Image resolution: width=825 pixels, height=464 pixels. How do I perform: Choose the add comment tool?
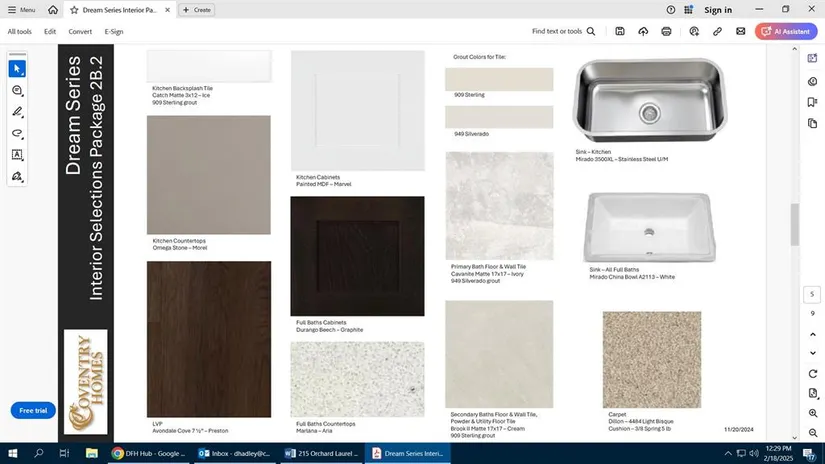tap(18, 91)
